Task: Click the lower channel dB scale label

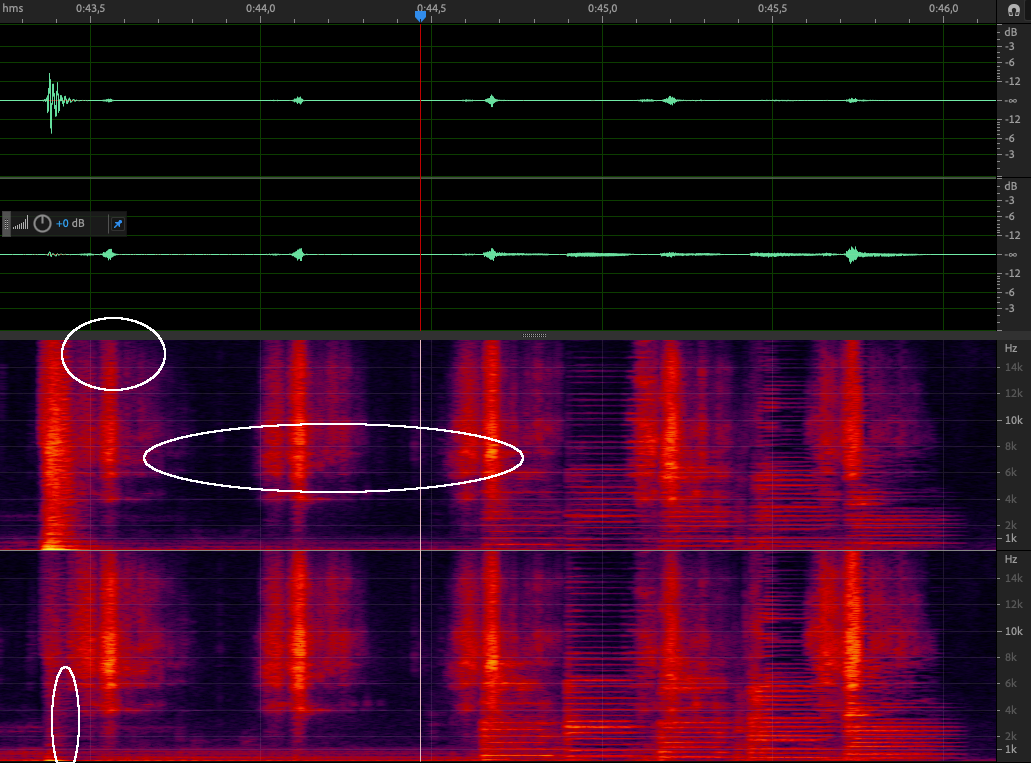Action: tap(1011, 185)
